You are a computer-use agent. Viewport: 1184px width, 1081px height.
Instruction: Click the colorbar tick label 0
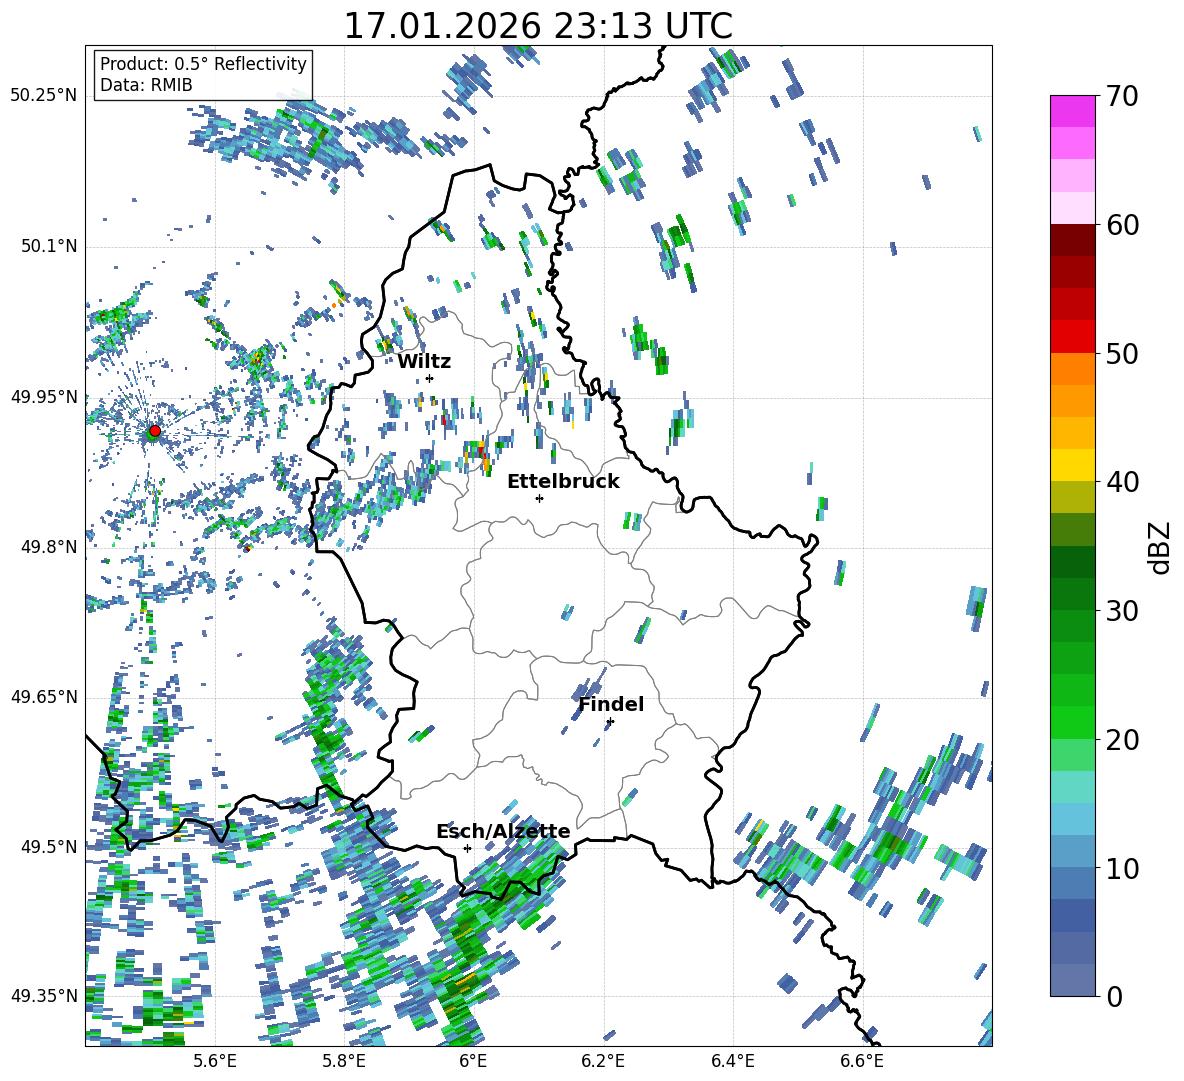[x=1114, y=996]
